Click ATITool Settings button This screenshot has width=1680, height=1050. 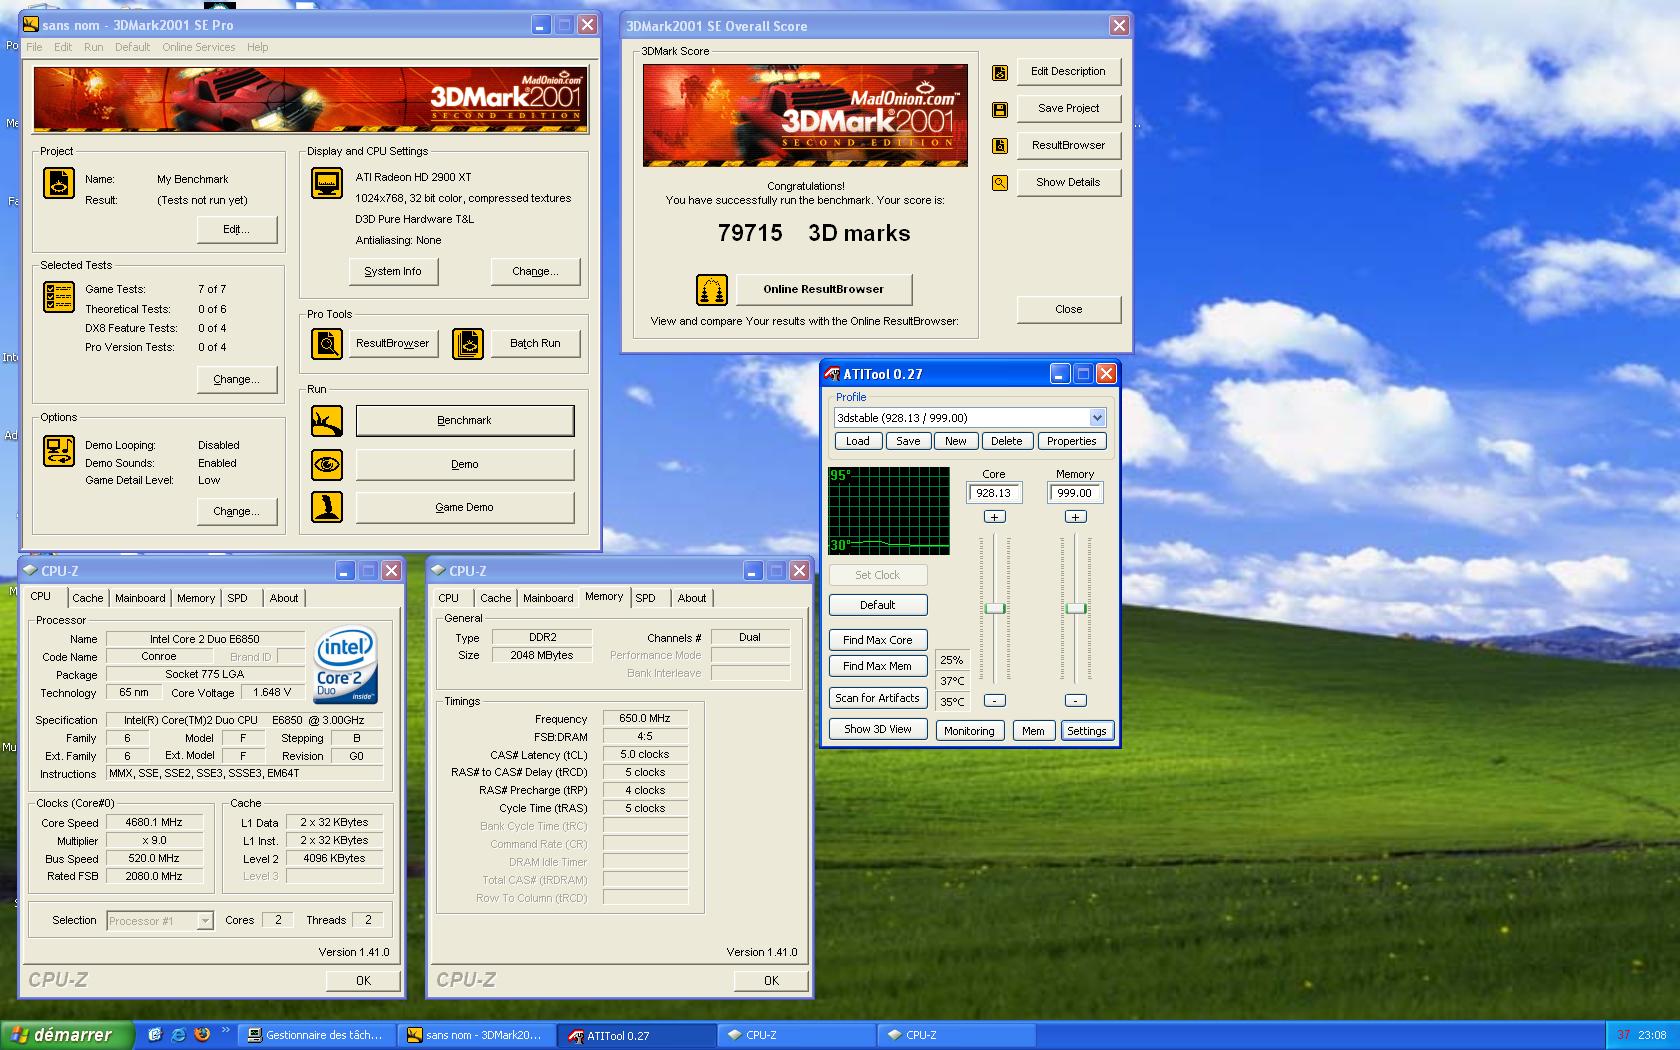(1087, 731)
